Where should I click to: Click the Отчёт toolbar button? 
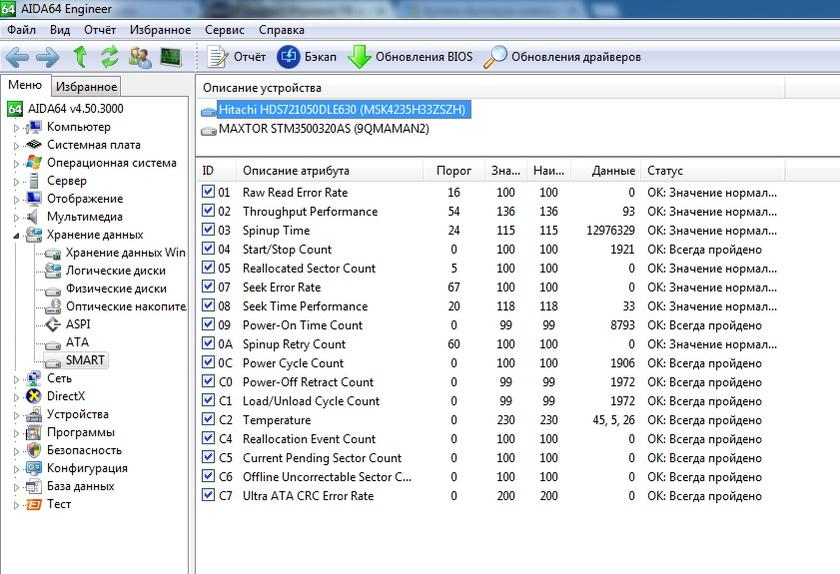[236, 57]
